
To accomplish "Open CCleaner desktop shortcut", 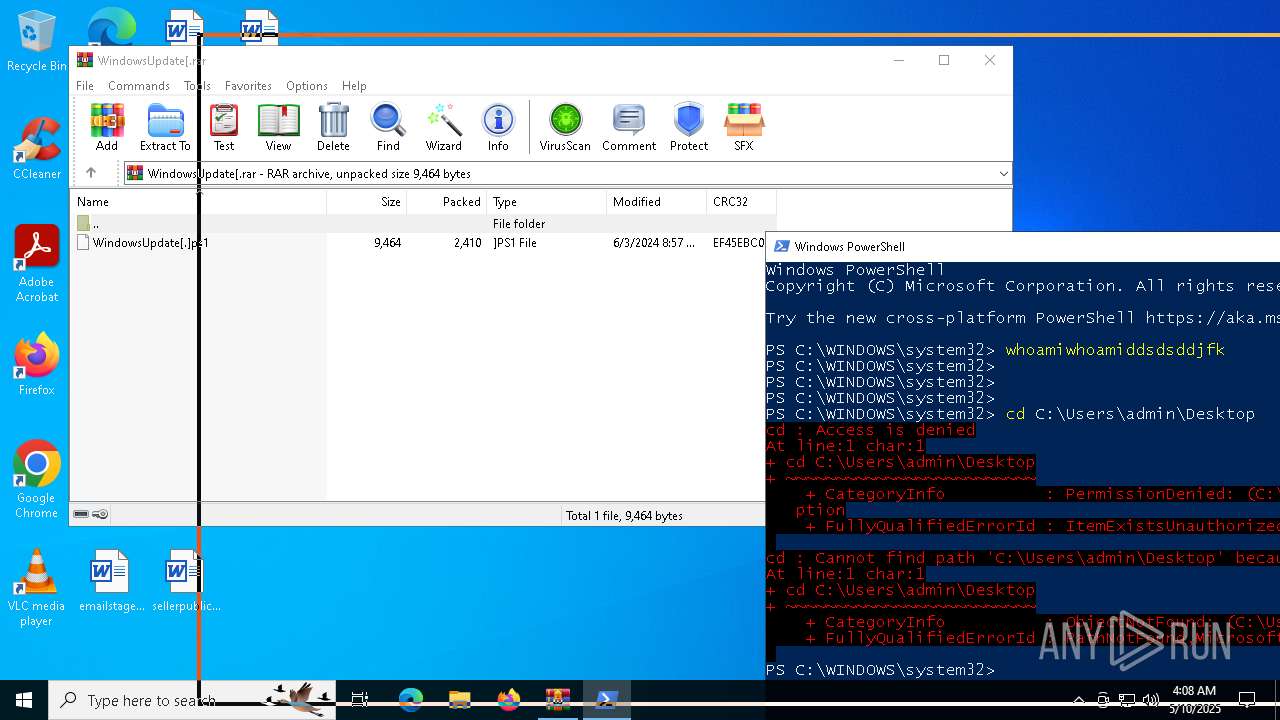I will (37, 148).
